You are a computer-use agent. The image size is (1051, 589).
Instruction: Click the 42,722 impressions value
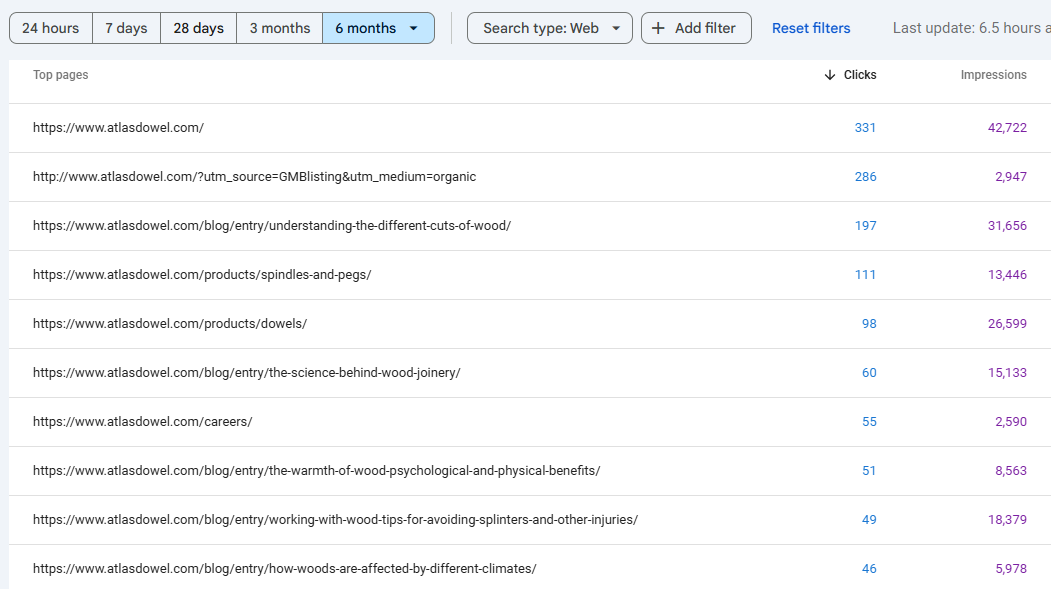pyautogui.click(x=1007, y=128)
